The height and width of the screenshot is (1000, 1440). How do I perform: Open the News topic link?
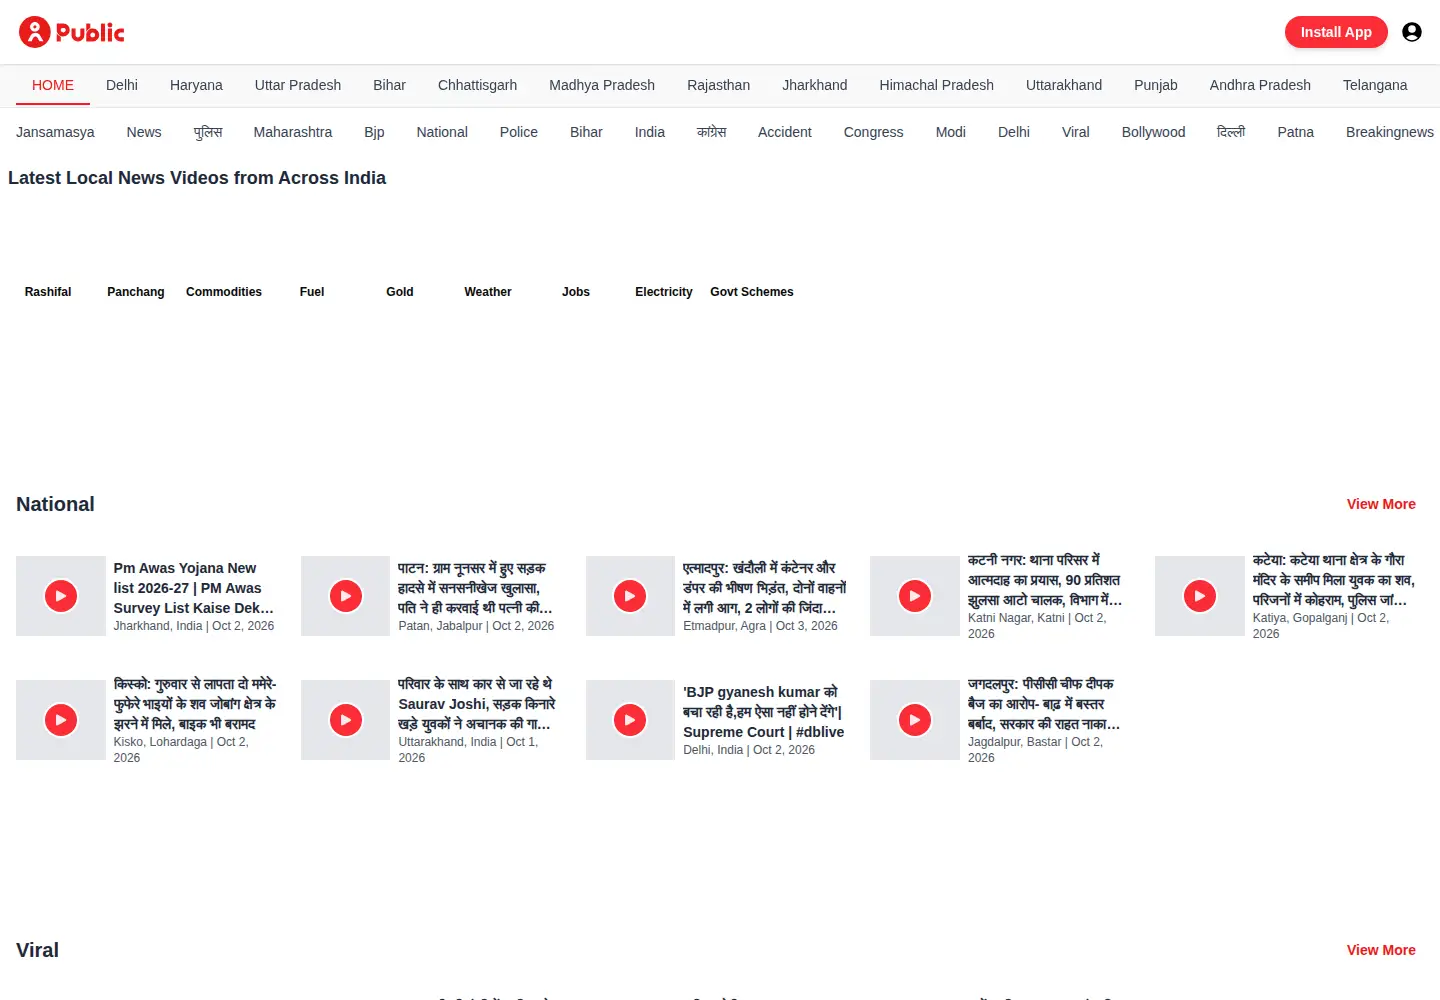[144, 132]
